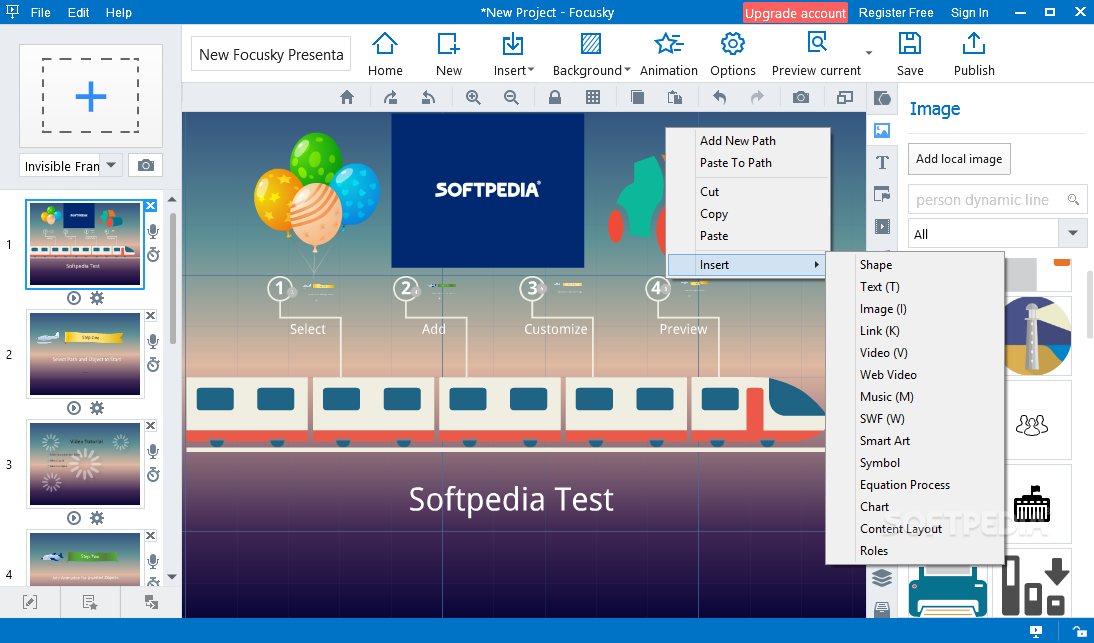Select the Image panel icon in right sidebar
This screenshot has width=1094, height=643.
[882, 130]
